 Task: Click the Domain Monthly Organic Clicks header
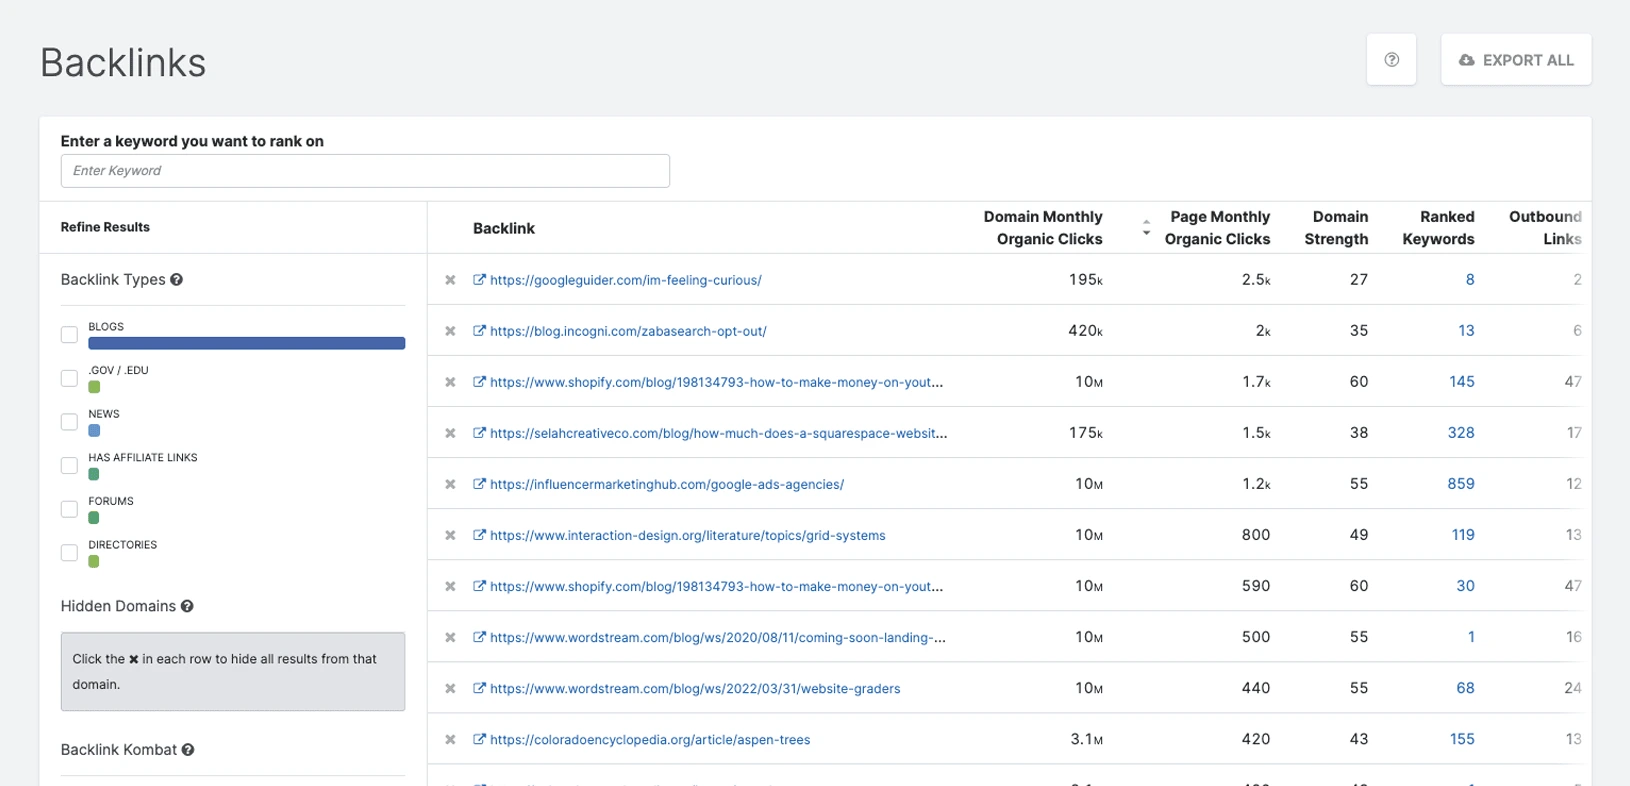point(1043,228)
